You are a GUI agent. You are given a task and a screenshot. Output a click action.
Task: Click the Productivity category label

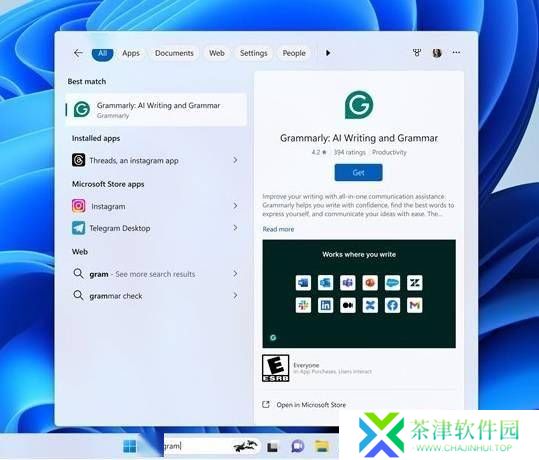click(x=389, y=152)
